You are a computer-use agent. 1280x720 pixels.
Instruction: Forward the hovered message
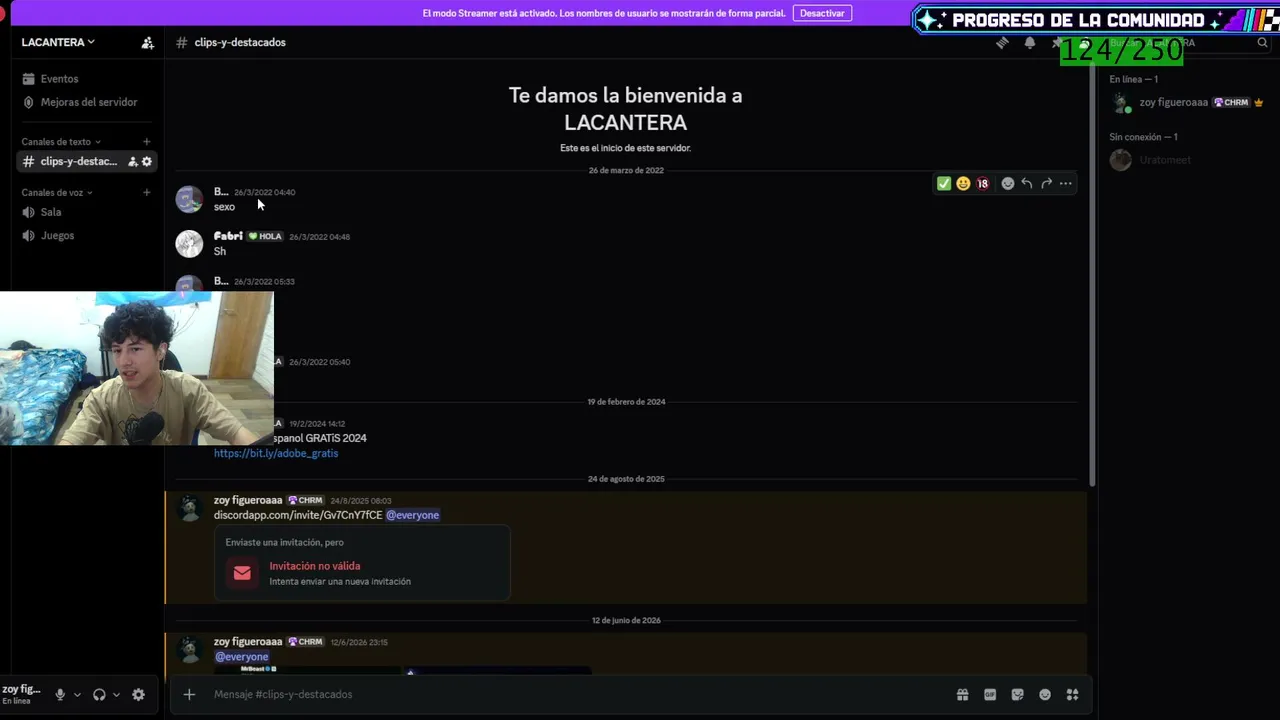pyautogui.click(x=1046, y=184)
